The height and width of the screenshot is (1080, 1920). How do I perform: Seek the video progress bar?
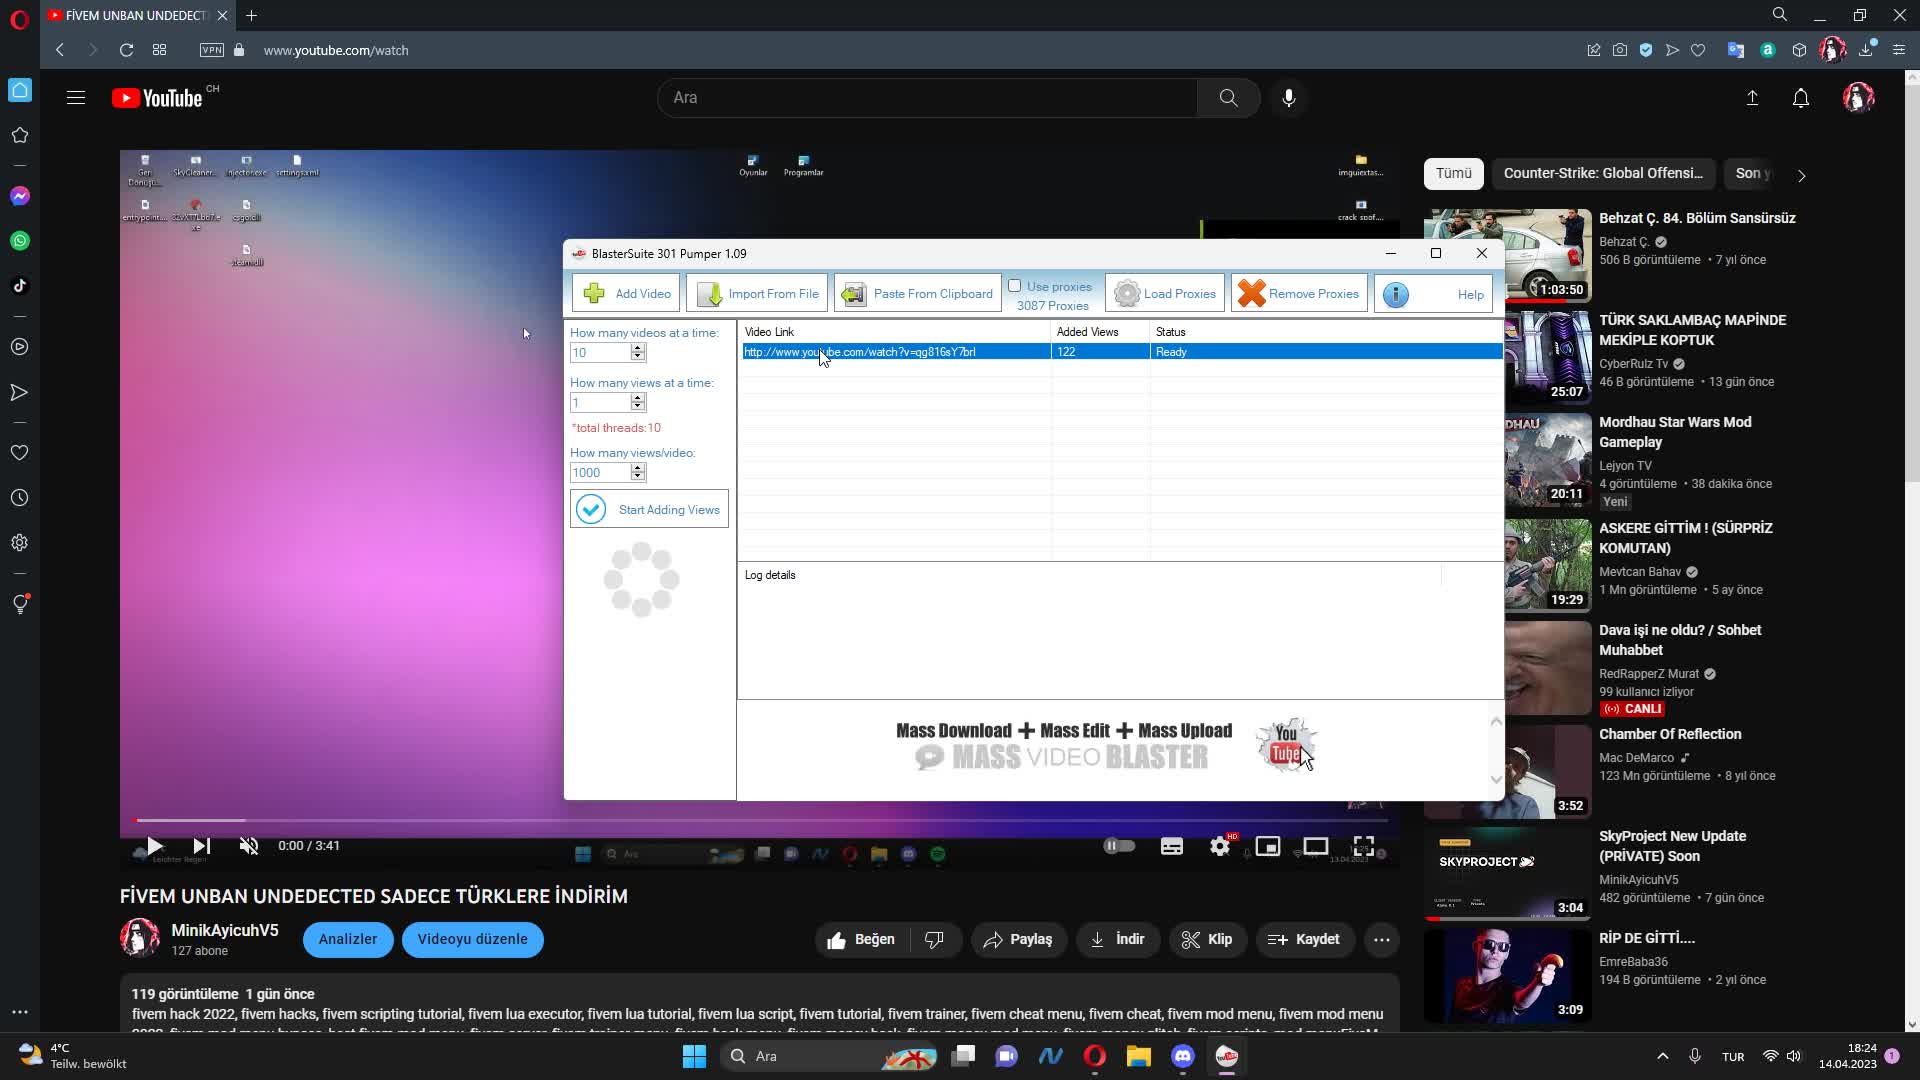pos(760,820)
